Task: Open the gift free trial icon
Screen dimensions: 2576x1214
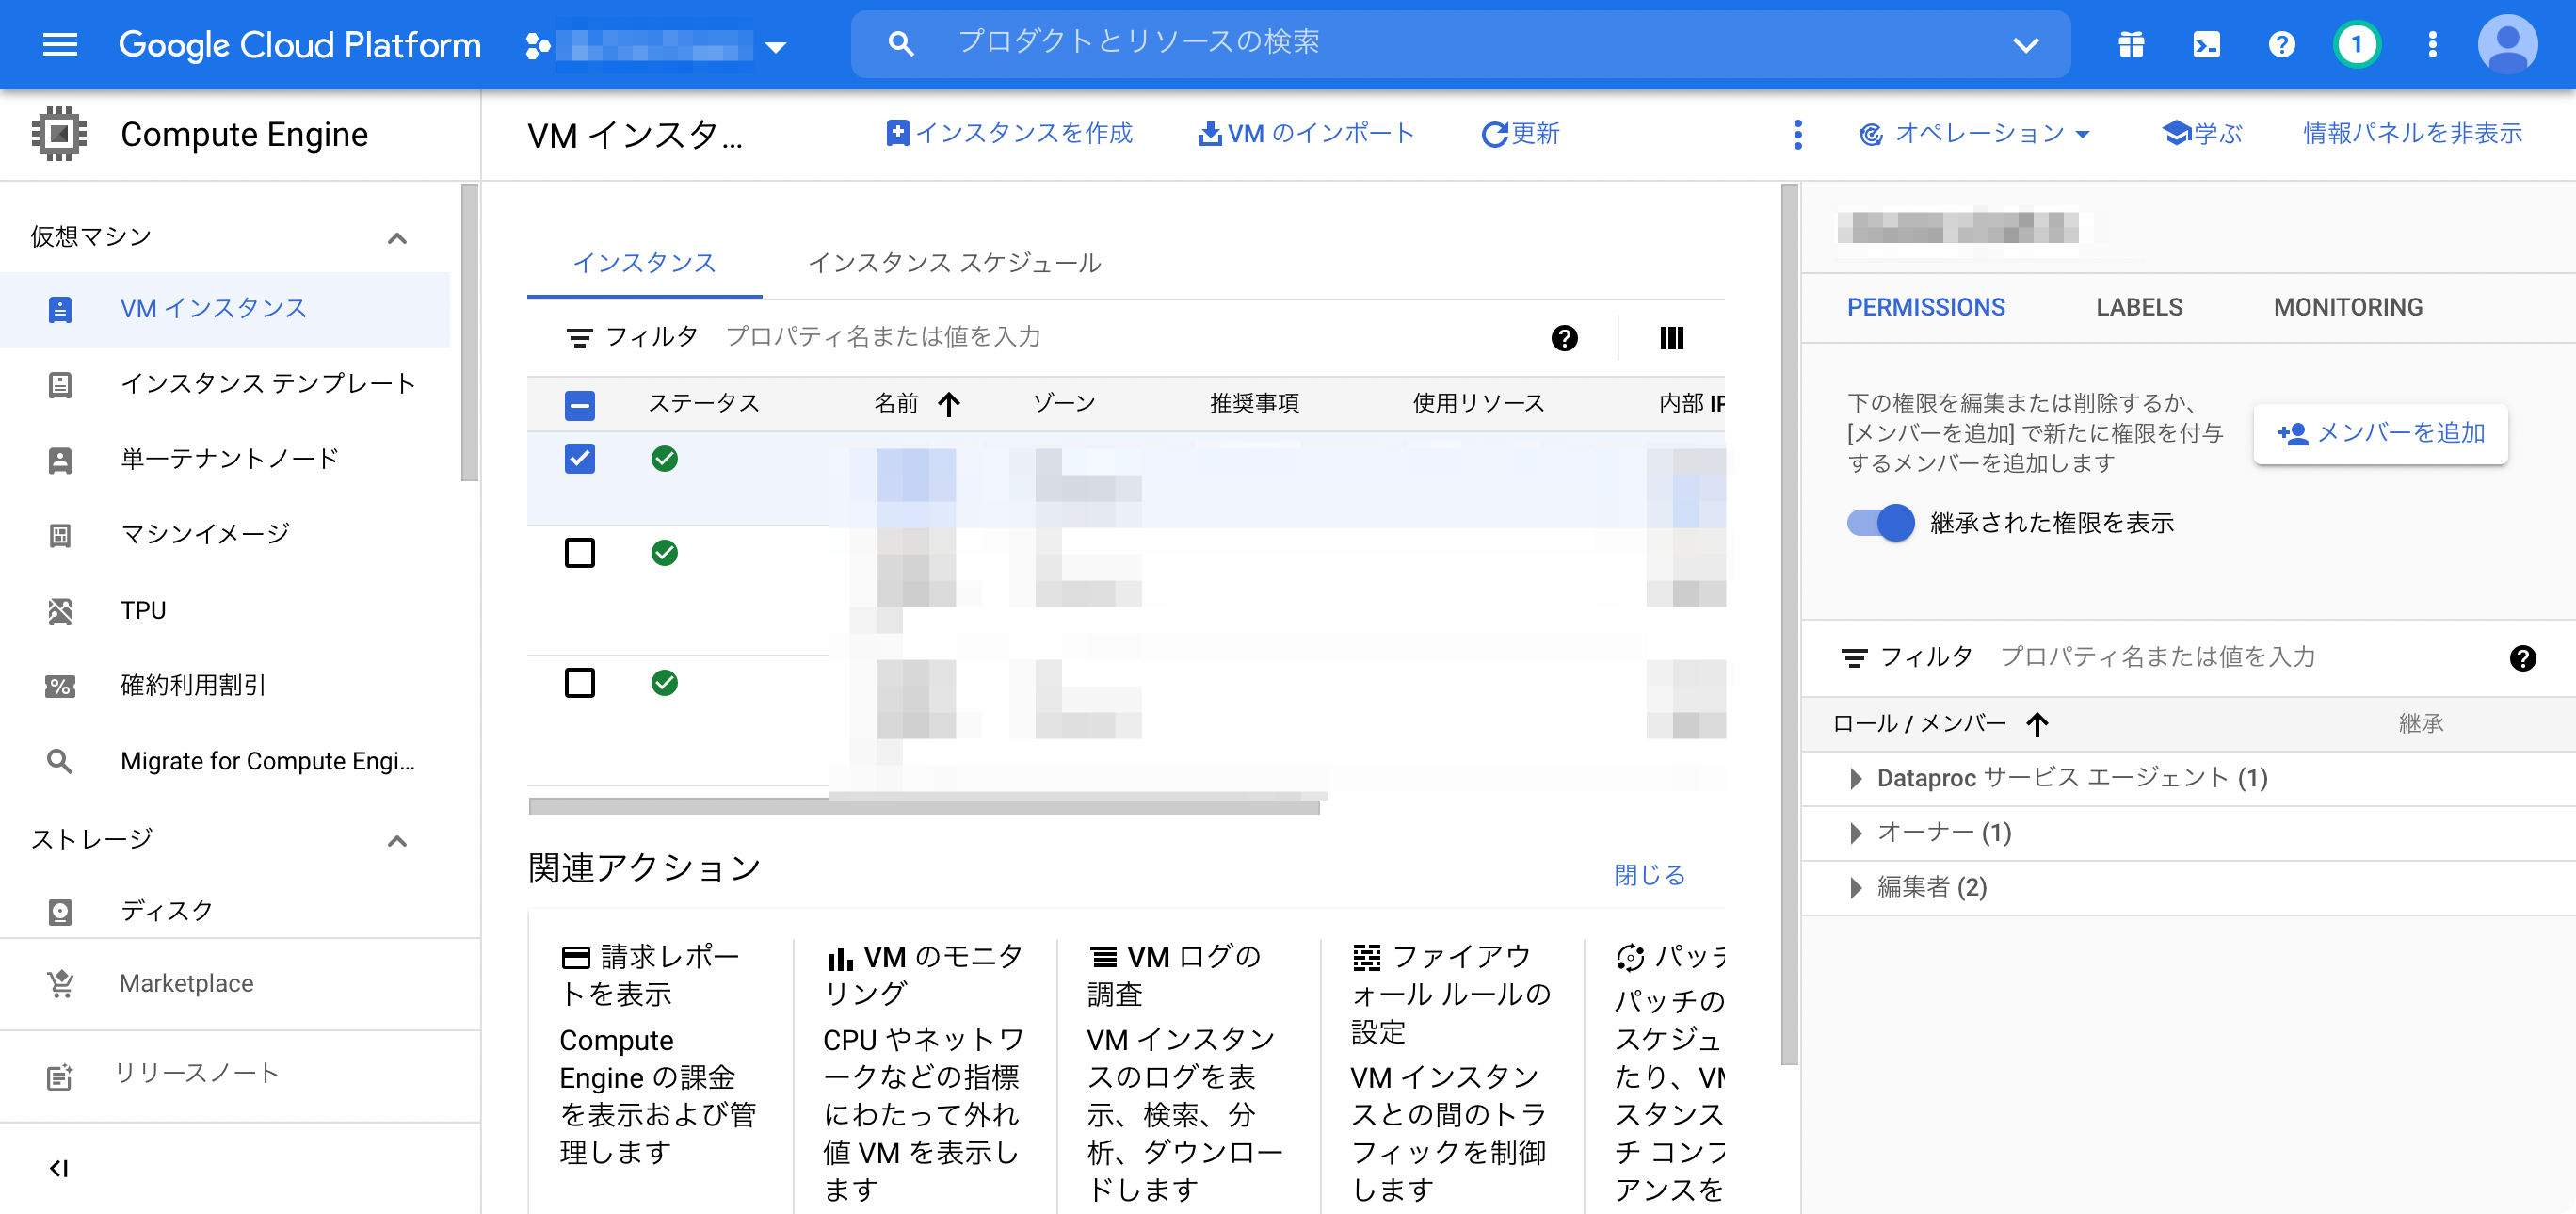Action: click(2131, 44)
